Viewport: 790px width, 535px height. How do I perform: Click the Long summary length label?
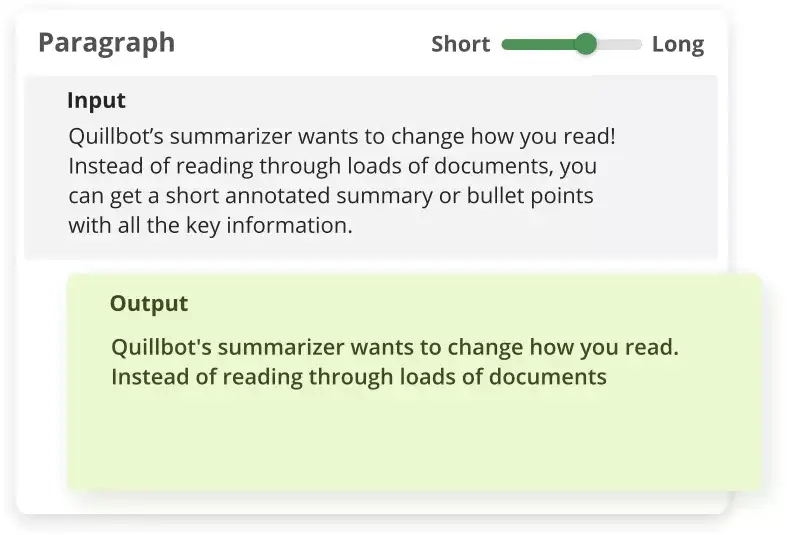pyautogui.click(x=678, y=44)
